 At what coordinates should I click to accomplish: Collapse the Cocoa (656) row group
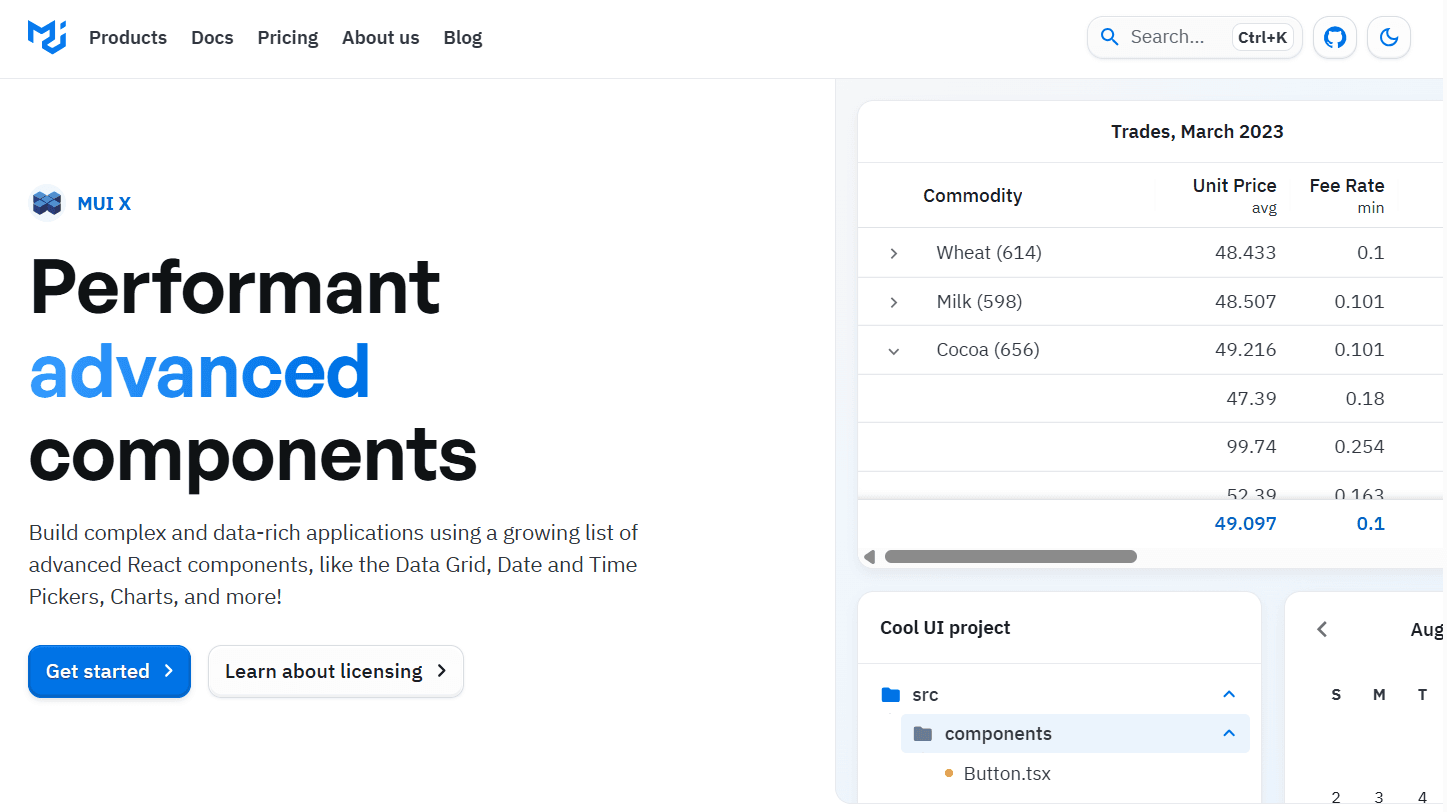894,351
